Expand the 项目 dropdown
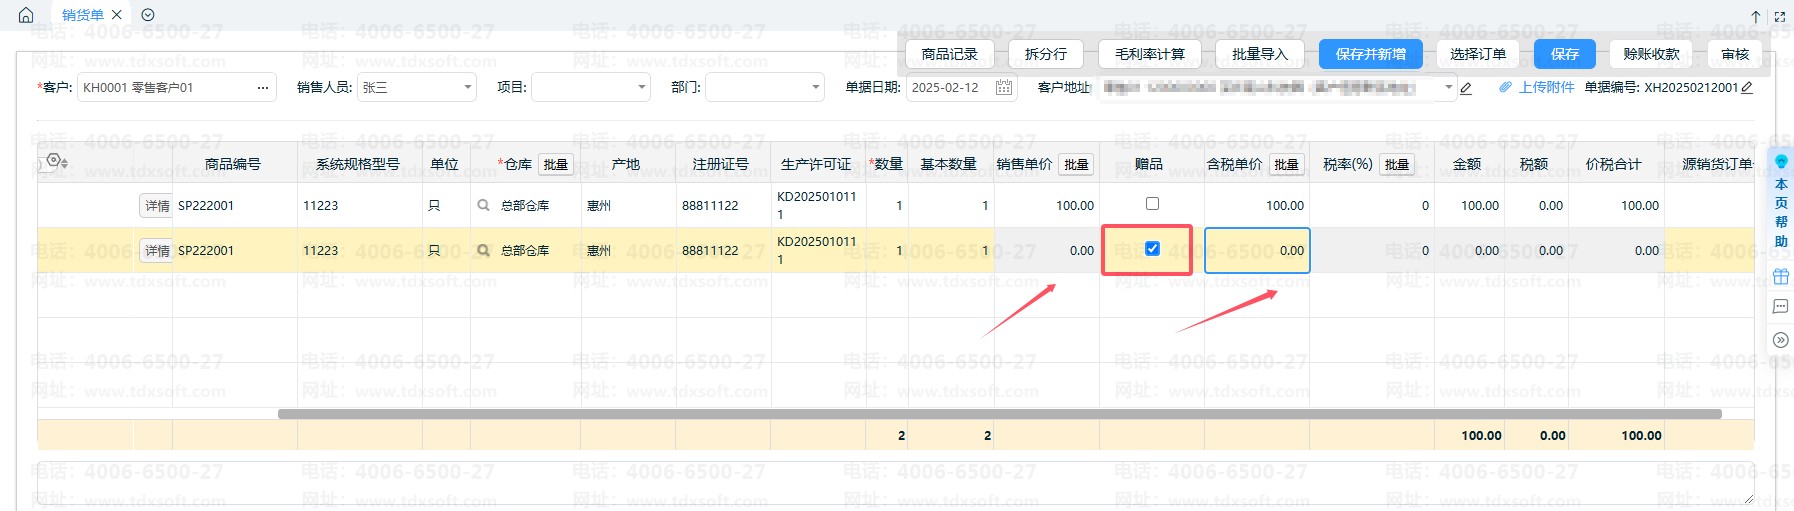Image resolution: width=1794 pixels, height=511 pixels. point(591,88)
